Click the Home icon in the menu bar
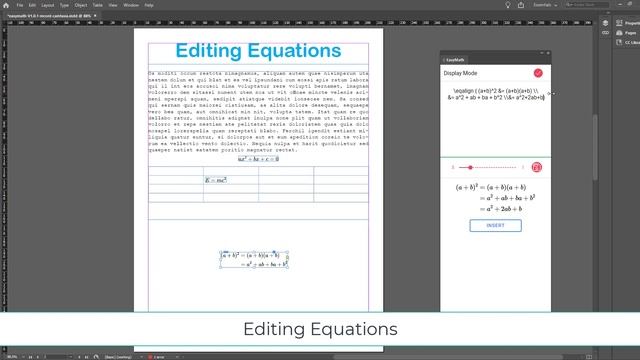Viewport: 640px width, 360px height. (x=6, y=5)
